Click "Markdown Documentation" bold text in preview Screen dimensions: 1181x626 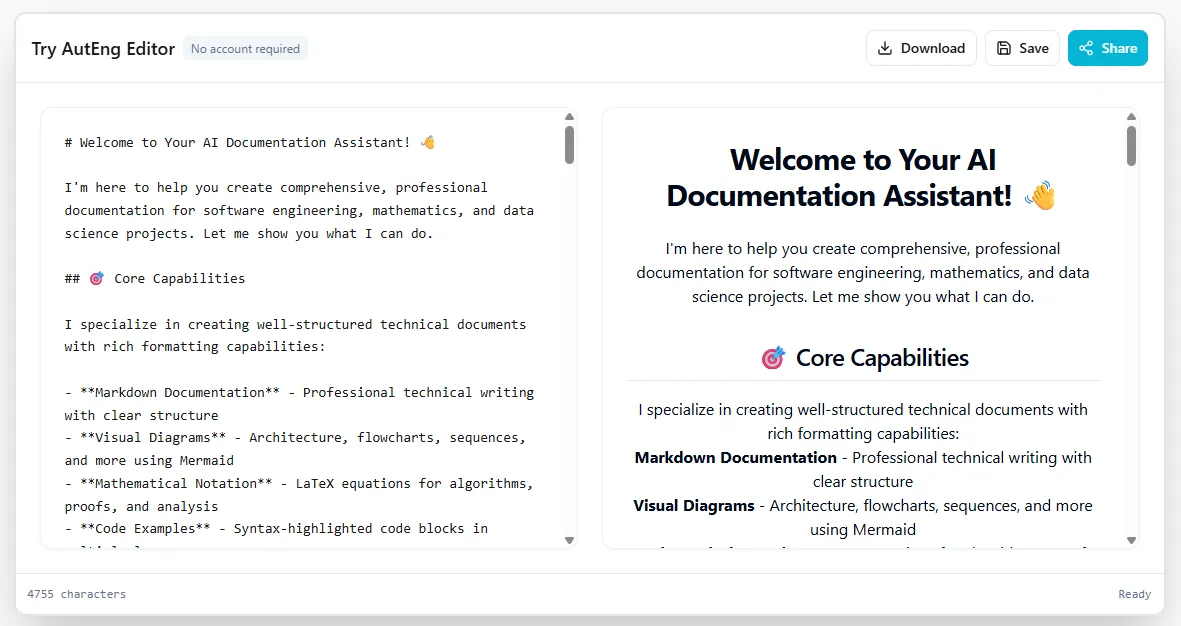[735, 457]
